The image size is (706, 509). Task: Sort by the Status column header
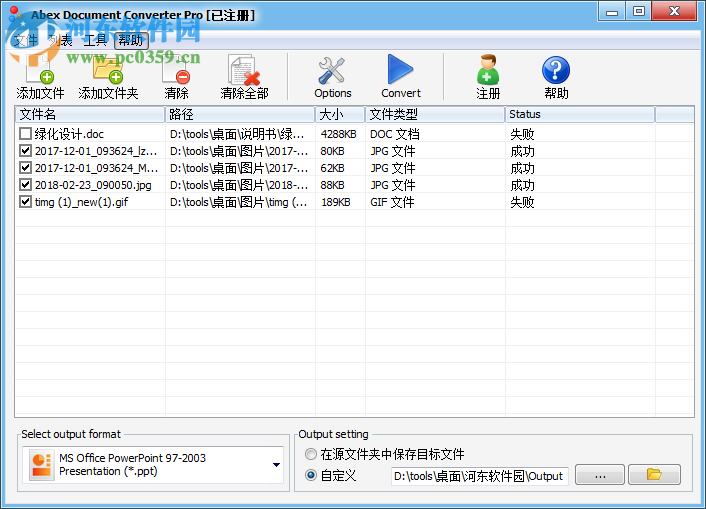pos(580,114)
